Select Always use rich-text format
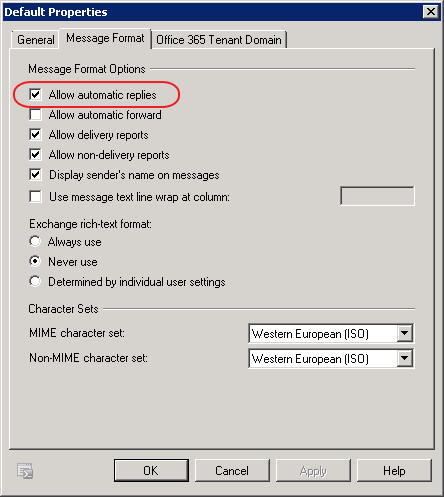This screenshot has height=497, width=444. pyautogui.click(x=35, y=241)
